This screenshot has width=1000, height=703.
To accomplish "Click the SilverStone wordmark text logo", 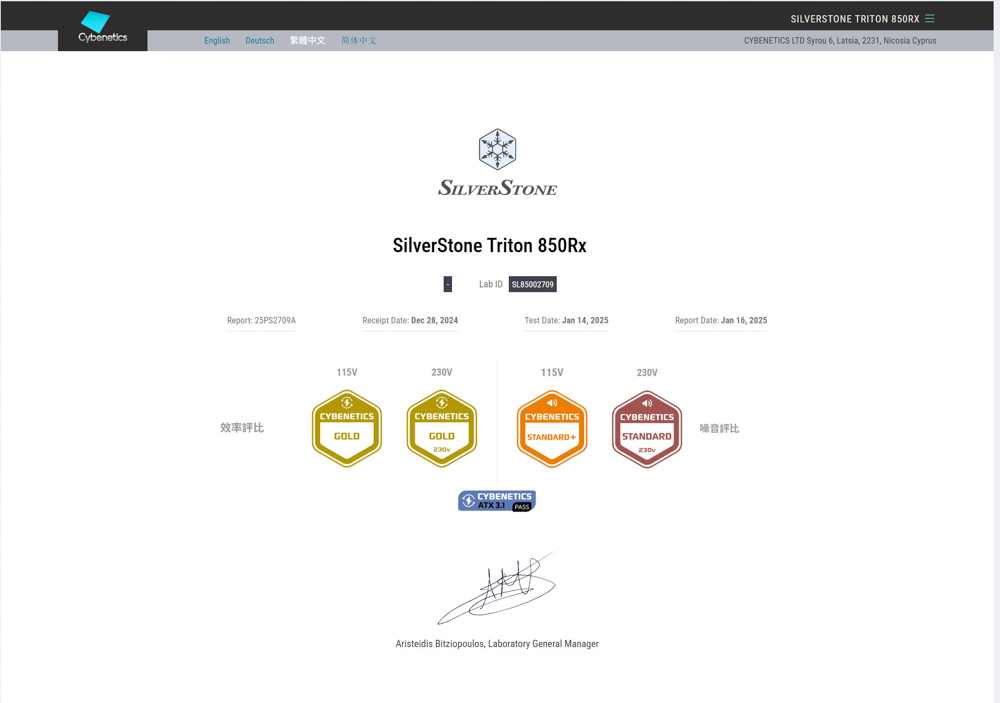I will click(497, 188).
